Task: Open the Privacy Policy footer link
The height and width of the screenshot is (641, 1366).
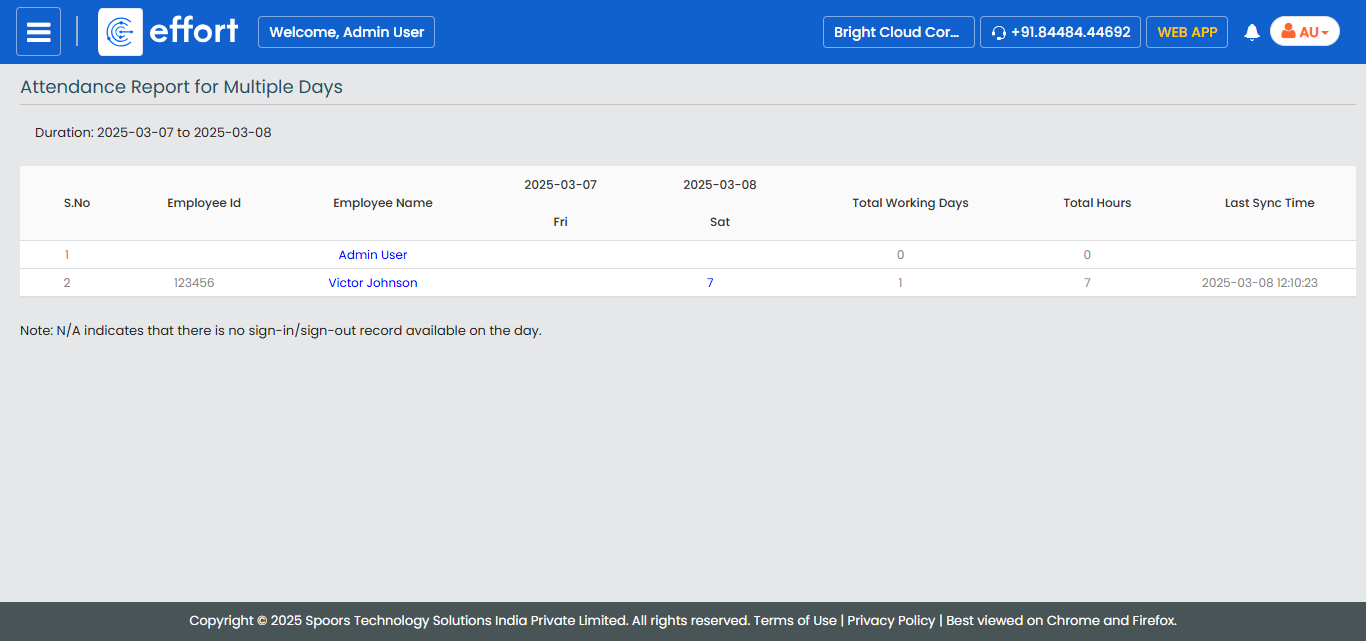Action: (891, 620)
